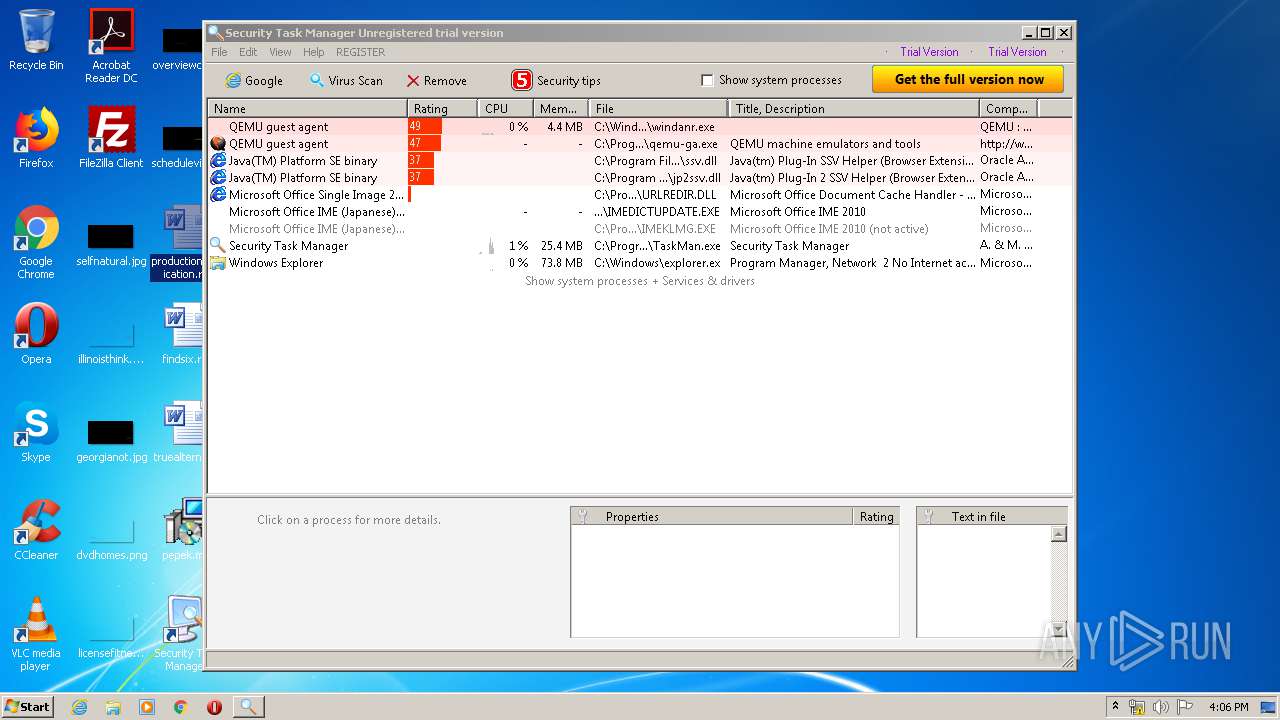Sort by Mem... column header
This screenshot has width=1280, height=720.
560,108
